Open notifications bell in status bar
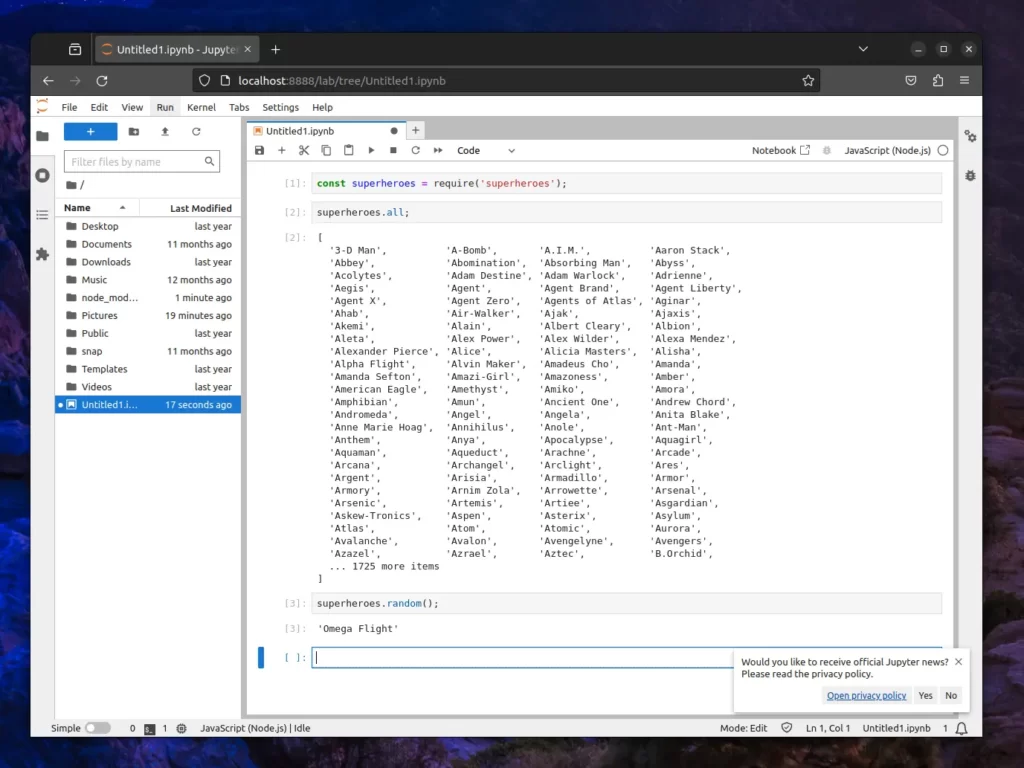Viewport: 1024px width, 768px height. (961, 728)
